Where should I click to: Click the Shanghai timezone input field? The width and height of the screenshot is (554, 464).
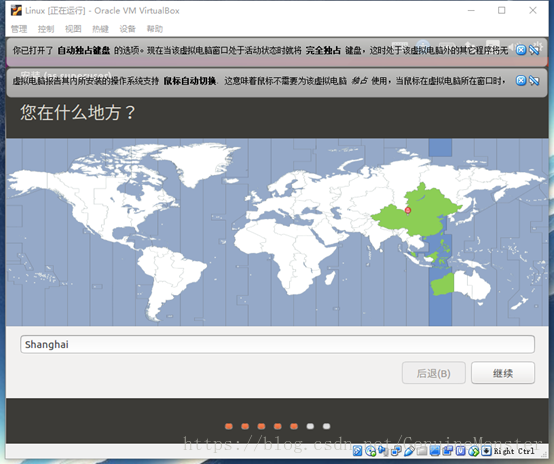pos(277,344)
